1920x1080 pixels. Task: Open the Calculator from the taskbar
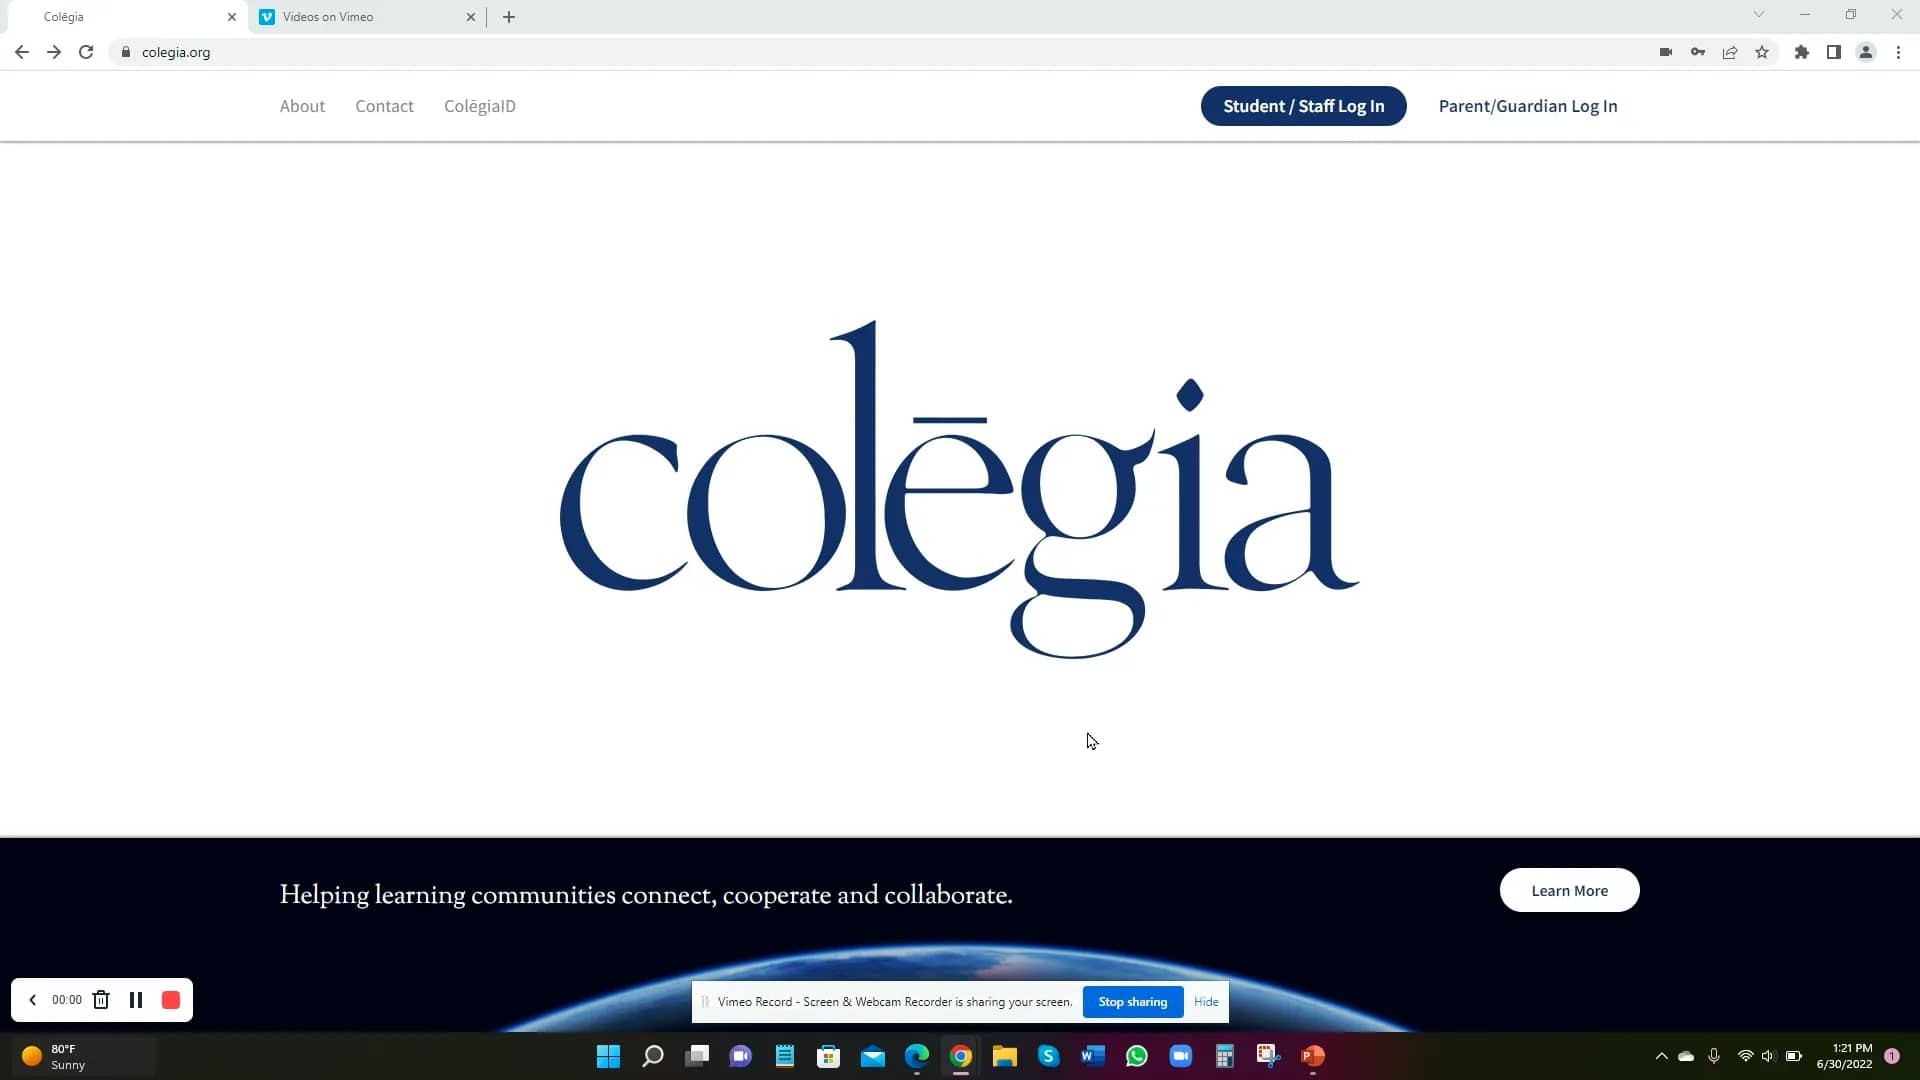pos(1224,1055)
